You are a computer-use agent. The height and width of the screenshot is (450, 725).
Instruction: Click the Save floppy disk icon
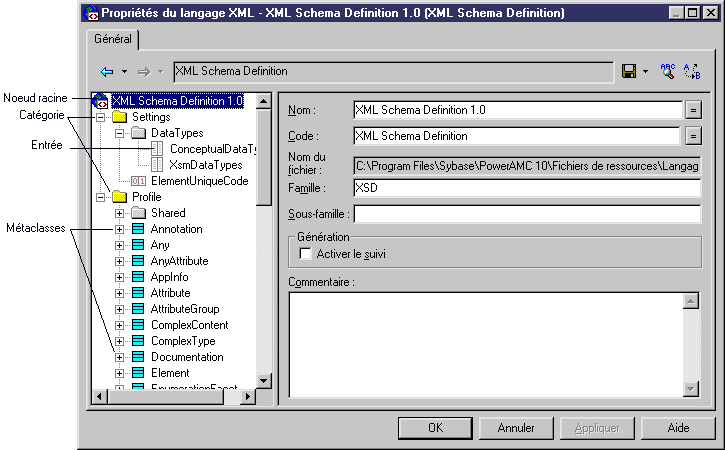coord(629,71)
